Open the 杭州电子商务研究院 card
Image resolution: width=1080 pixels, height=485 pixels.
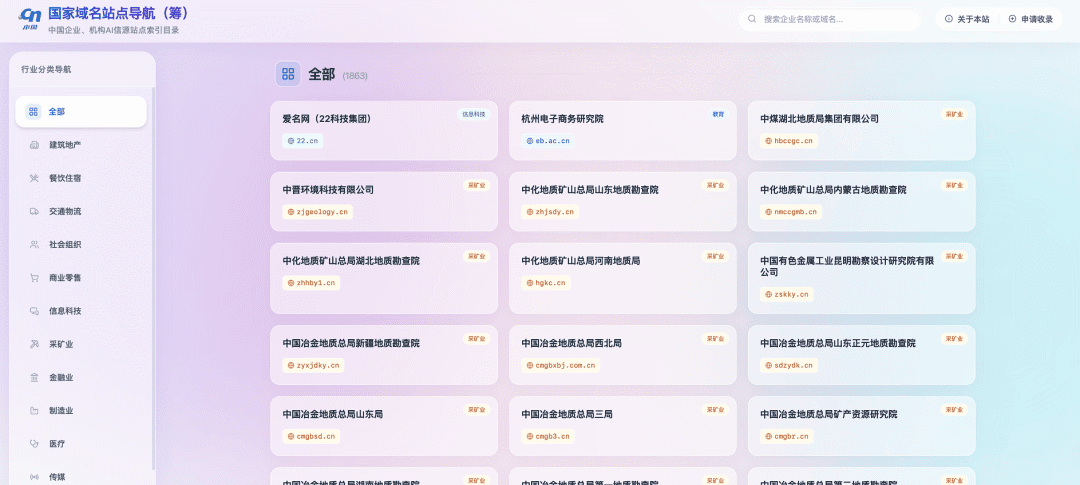[x=623, y=131]
